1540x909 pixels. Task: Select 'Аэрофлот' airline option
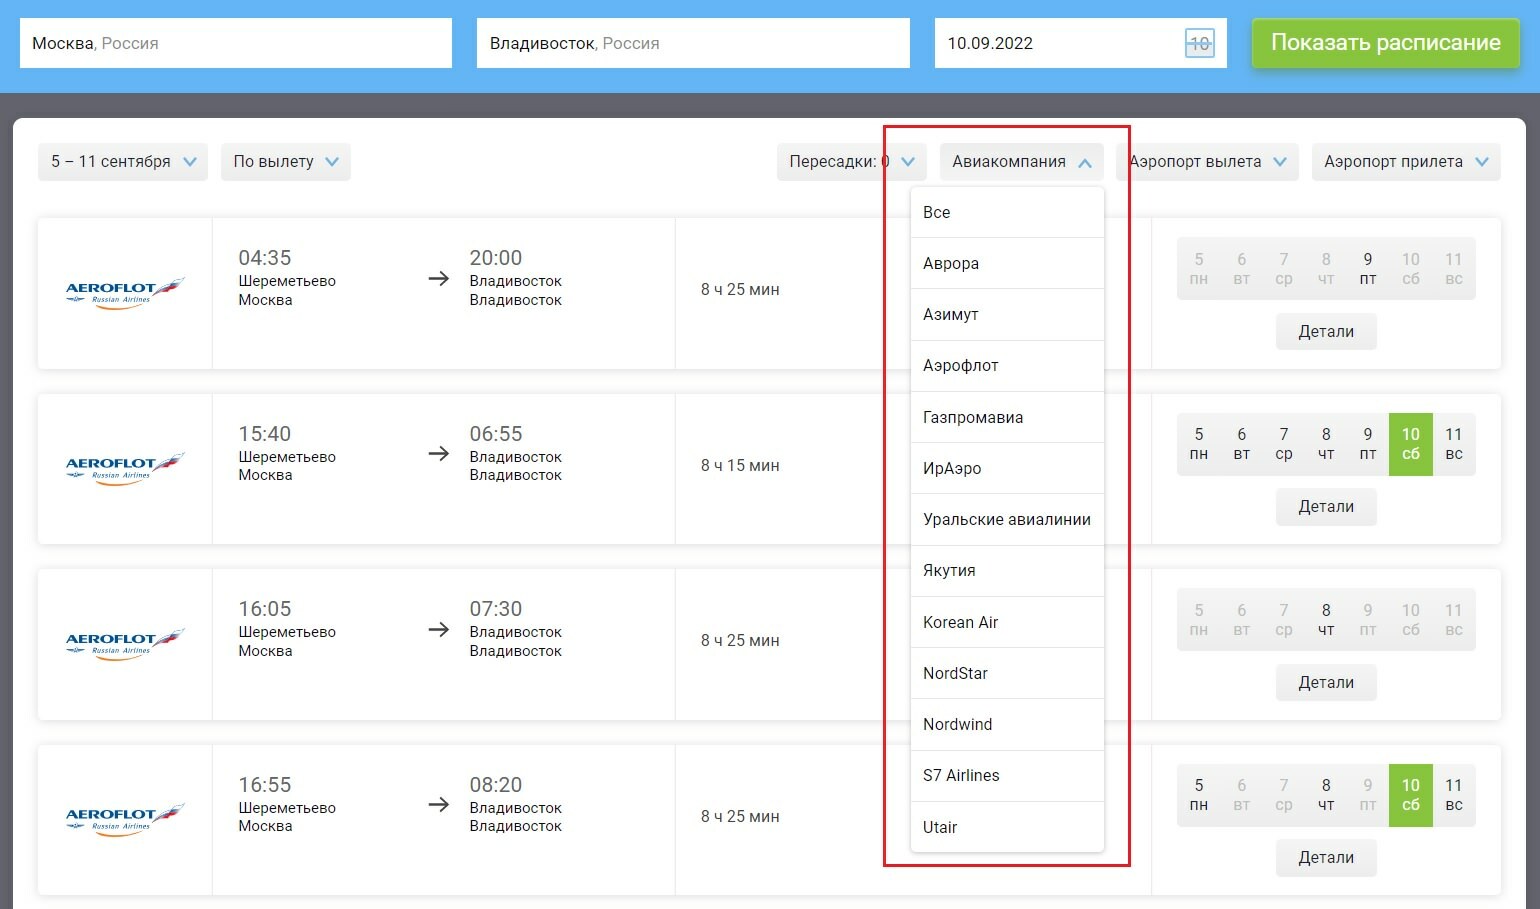[x=1007, y=366]
